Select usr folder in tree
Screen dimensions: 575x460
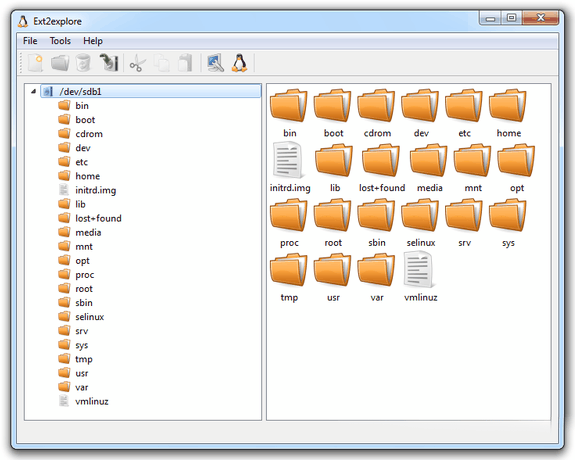(73, 373)
